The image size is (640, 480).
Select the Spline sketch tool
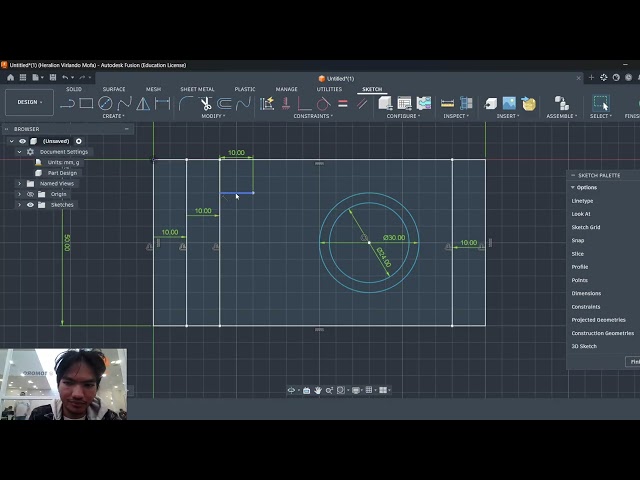[x=124, y=104]
